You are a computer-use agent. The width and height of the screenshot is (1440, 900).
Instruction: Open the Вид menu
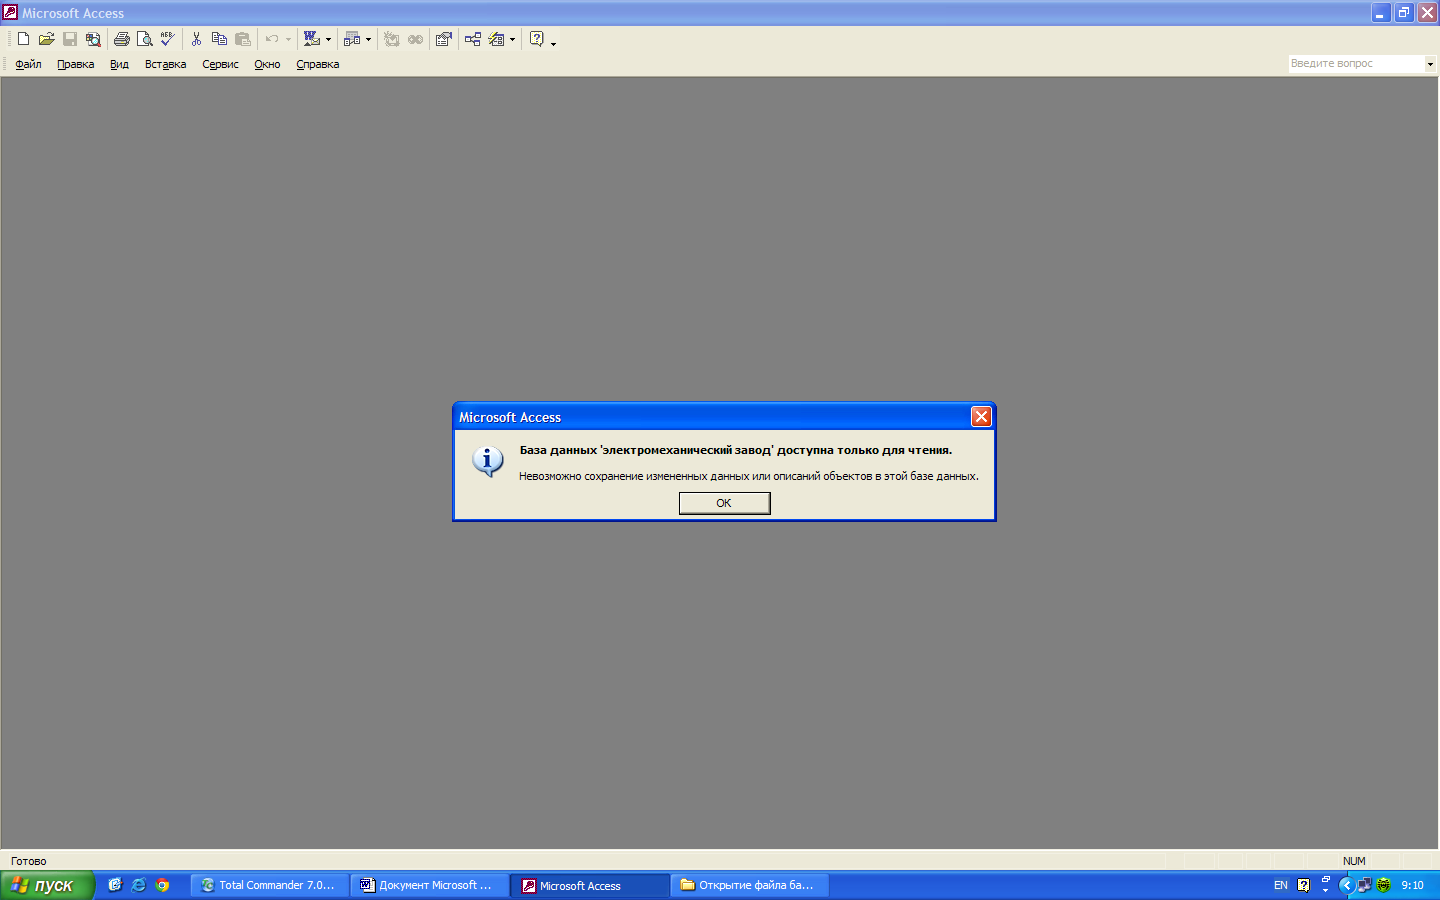[x=119, y=64]
